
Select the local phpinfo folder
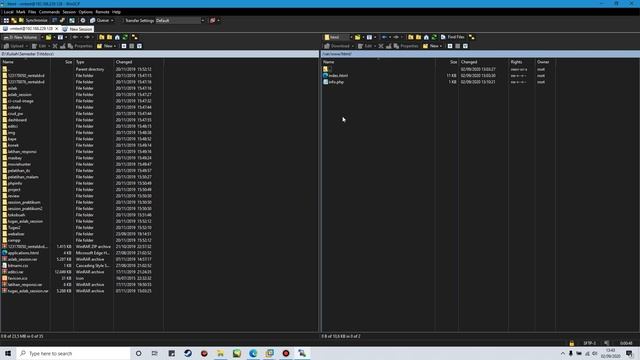tap(15, 183)
